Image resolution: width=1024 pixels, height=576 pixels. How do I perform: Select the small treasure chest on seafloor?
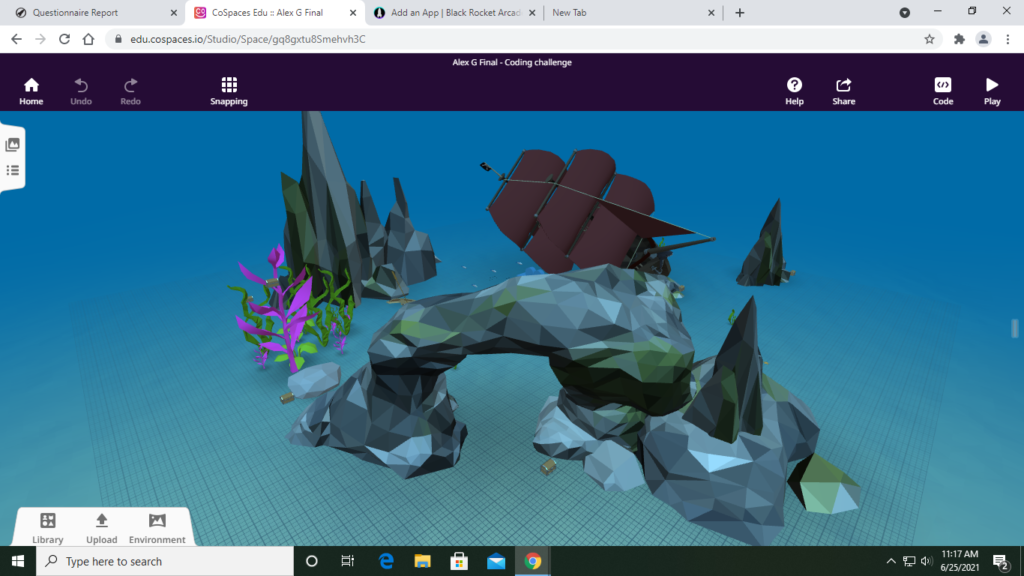click(548, 466)
